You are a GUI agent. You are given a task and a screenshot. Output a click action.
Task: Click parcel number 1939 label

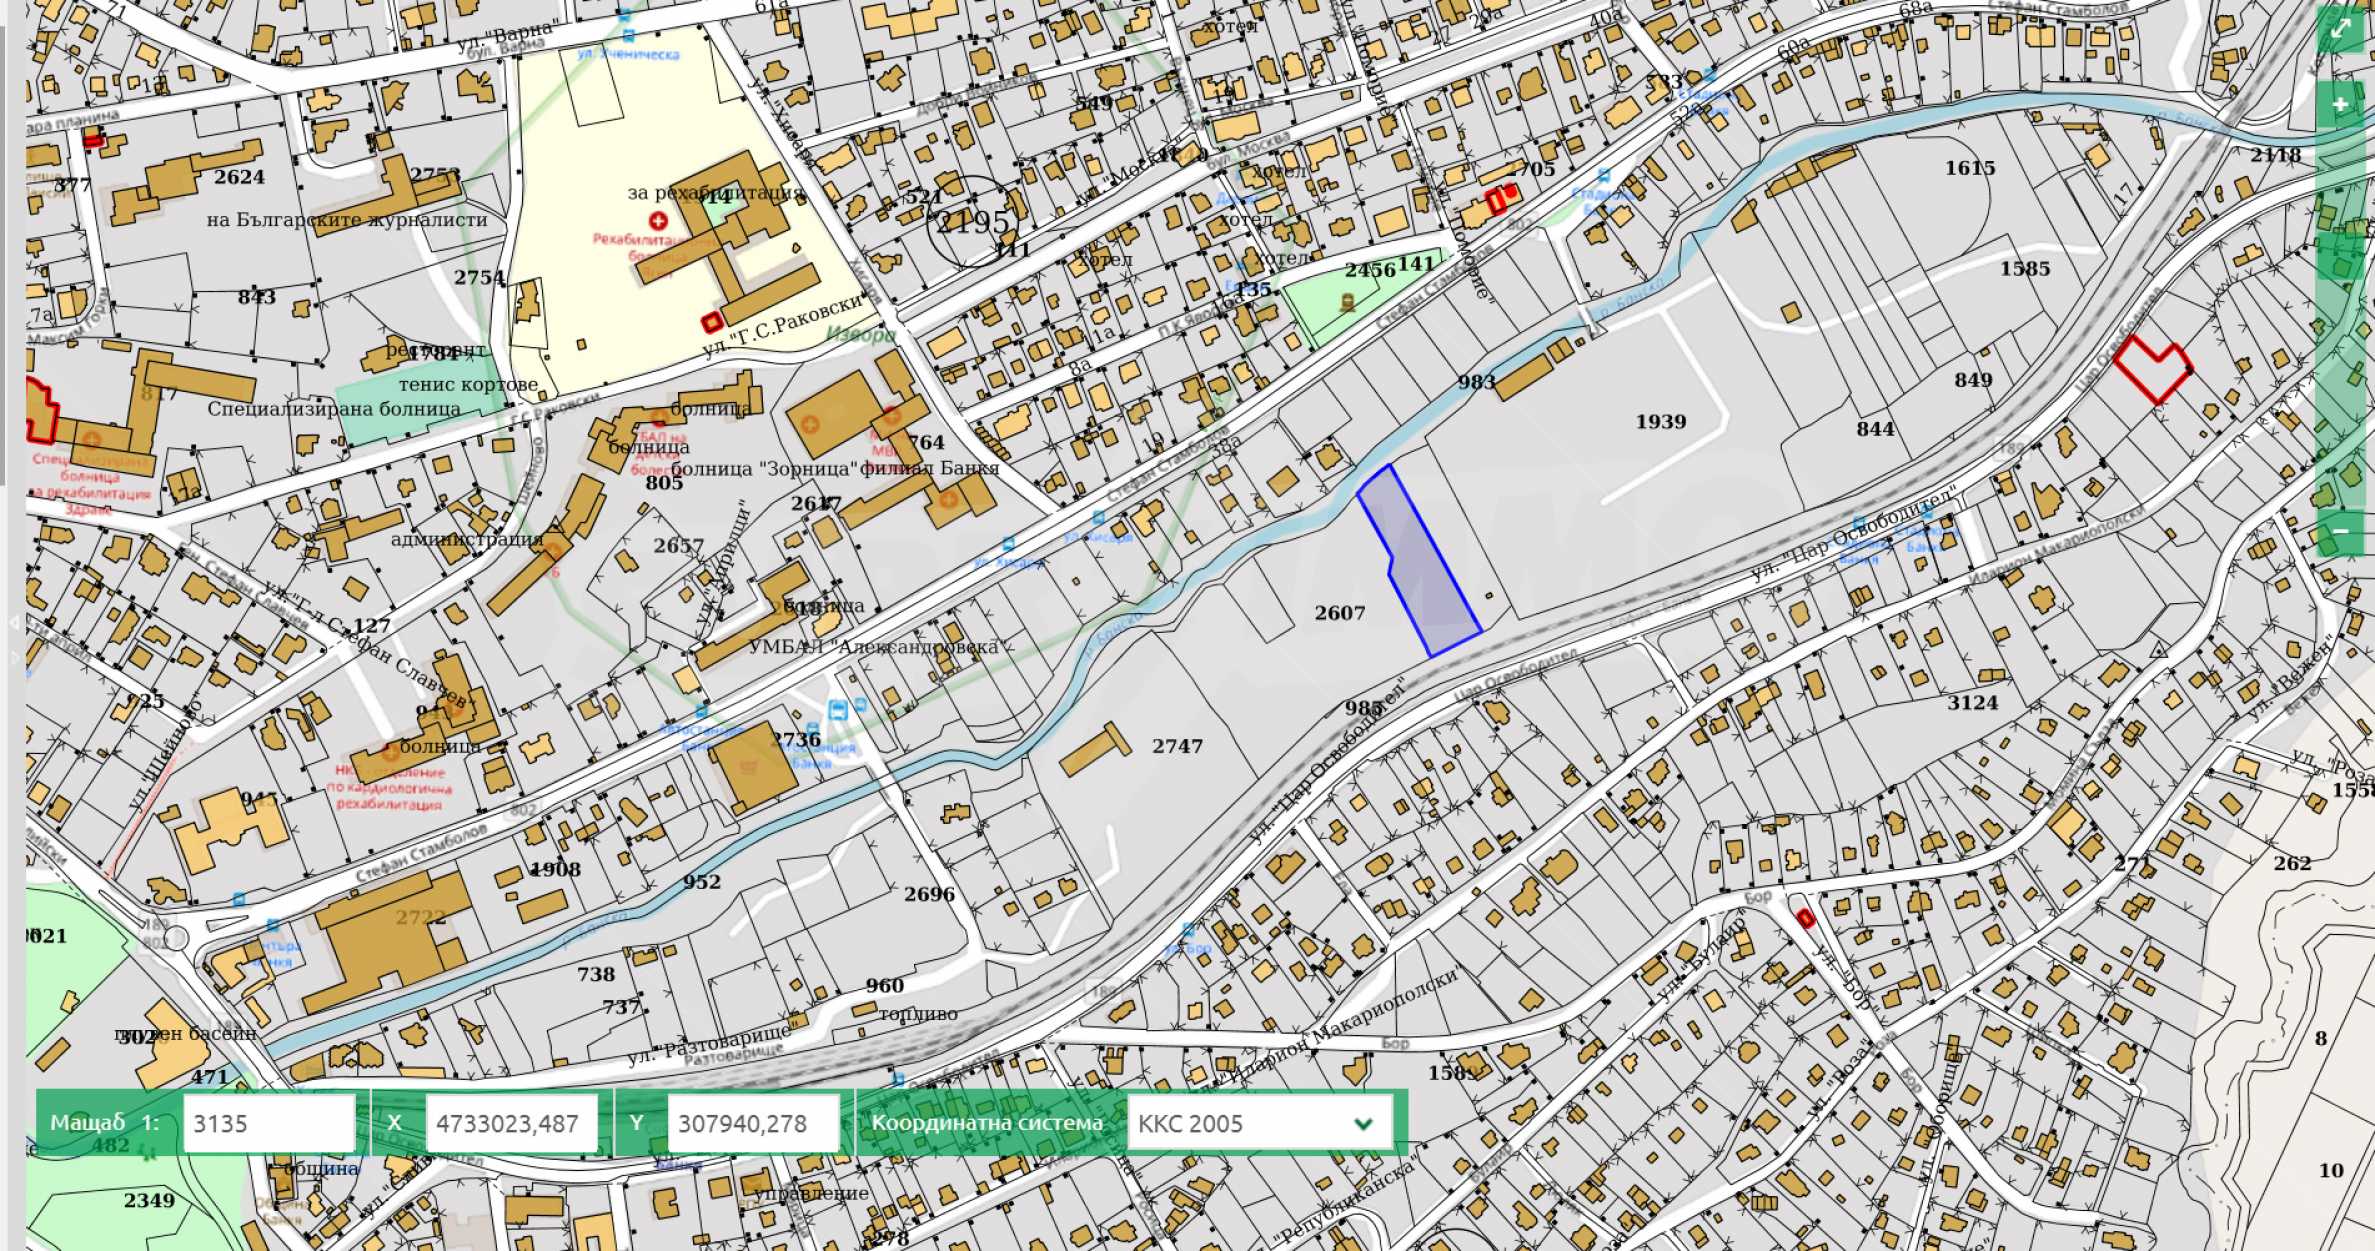pos(1660,422)
